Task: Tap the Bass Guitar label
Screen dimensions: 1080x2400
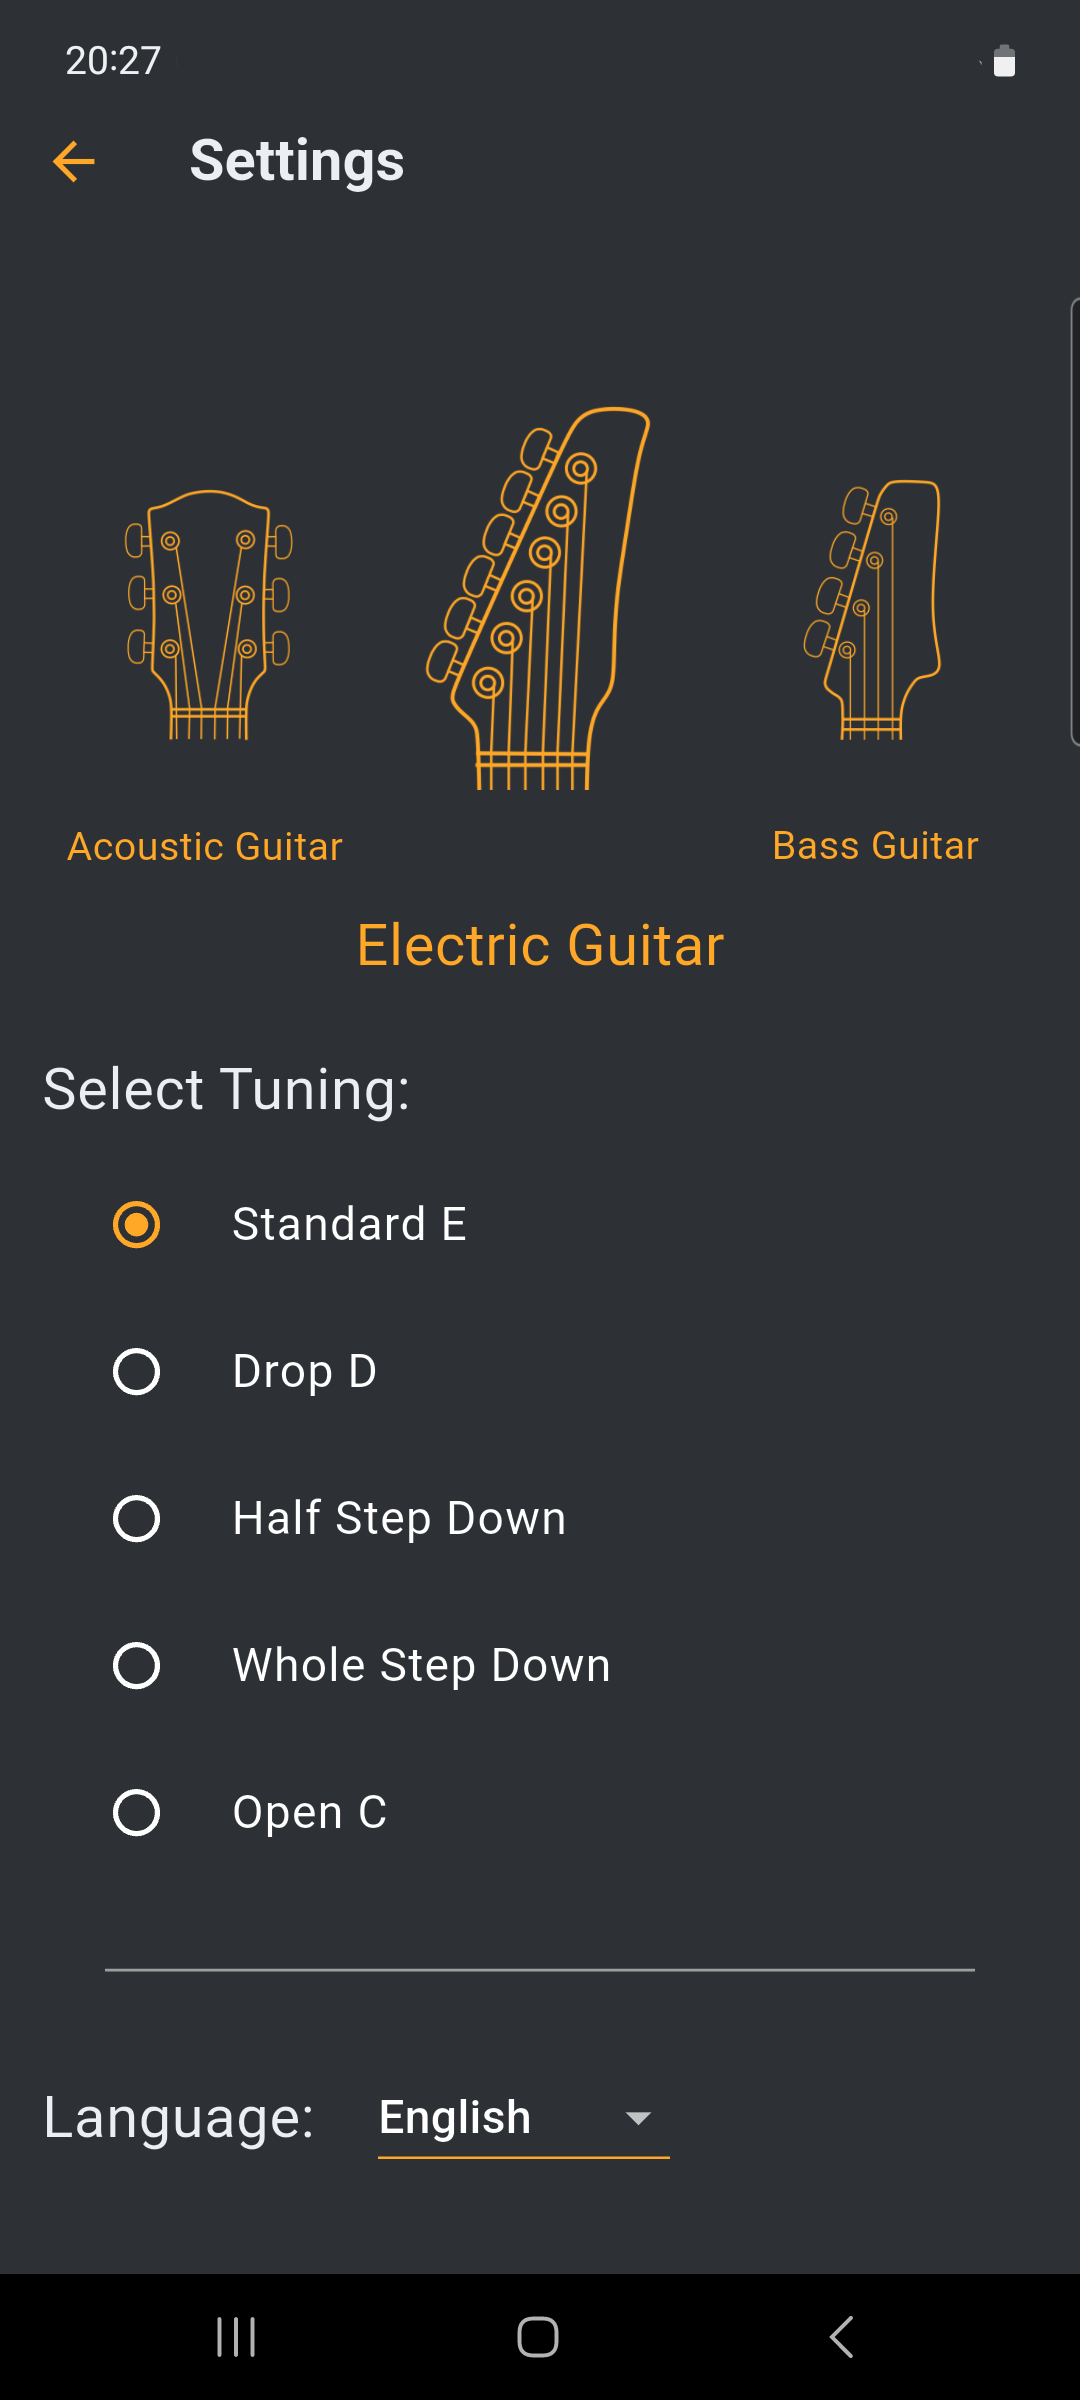Action: (x=875, y=846)
